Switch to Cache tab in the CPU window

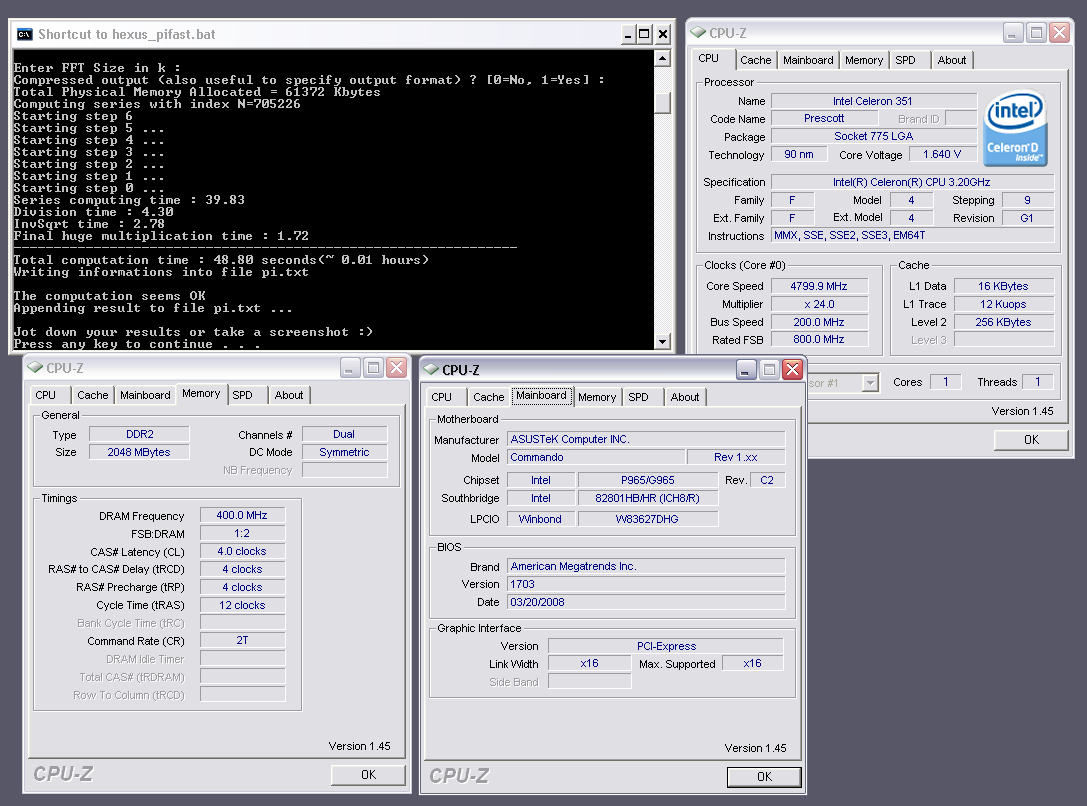[756, 60]
